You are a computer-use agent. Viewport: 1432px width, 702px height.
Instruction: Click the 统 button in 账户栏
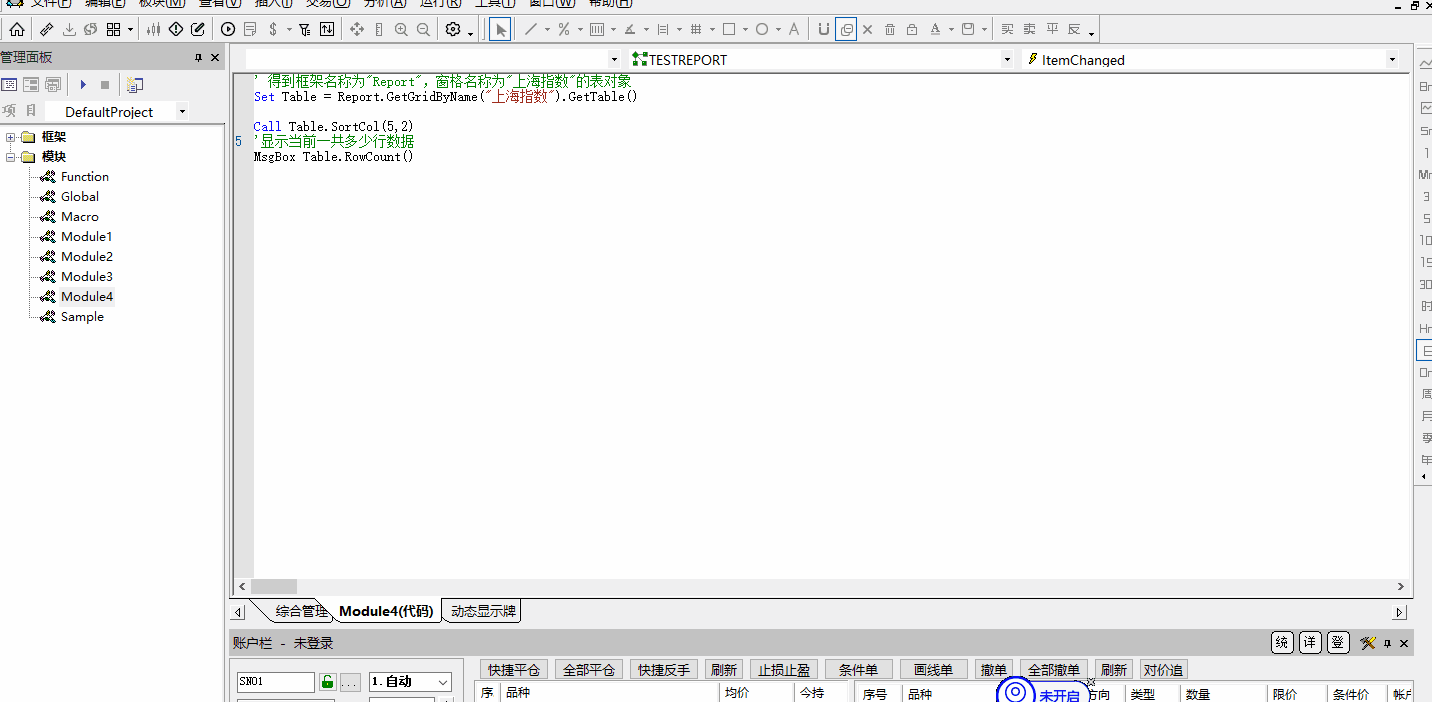(1282, 643)
